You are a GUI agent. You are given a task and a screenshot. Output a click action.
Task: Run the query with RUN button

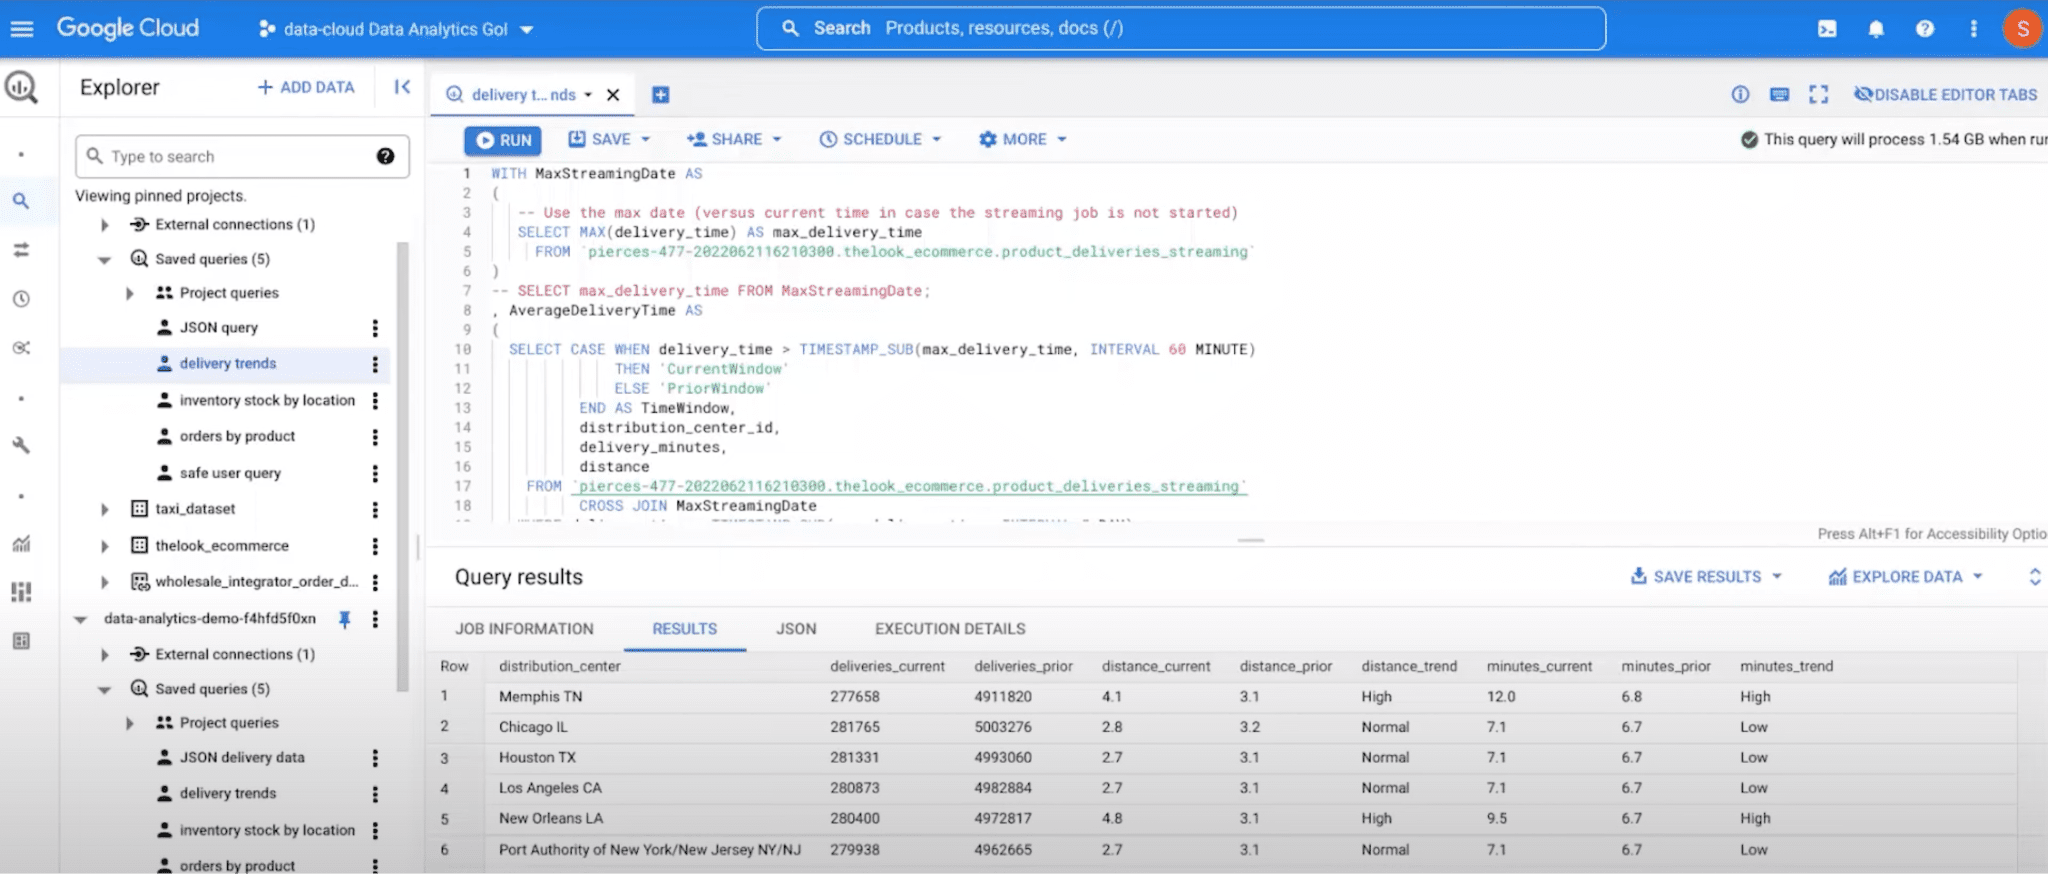tap(503, 140)
